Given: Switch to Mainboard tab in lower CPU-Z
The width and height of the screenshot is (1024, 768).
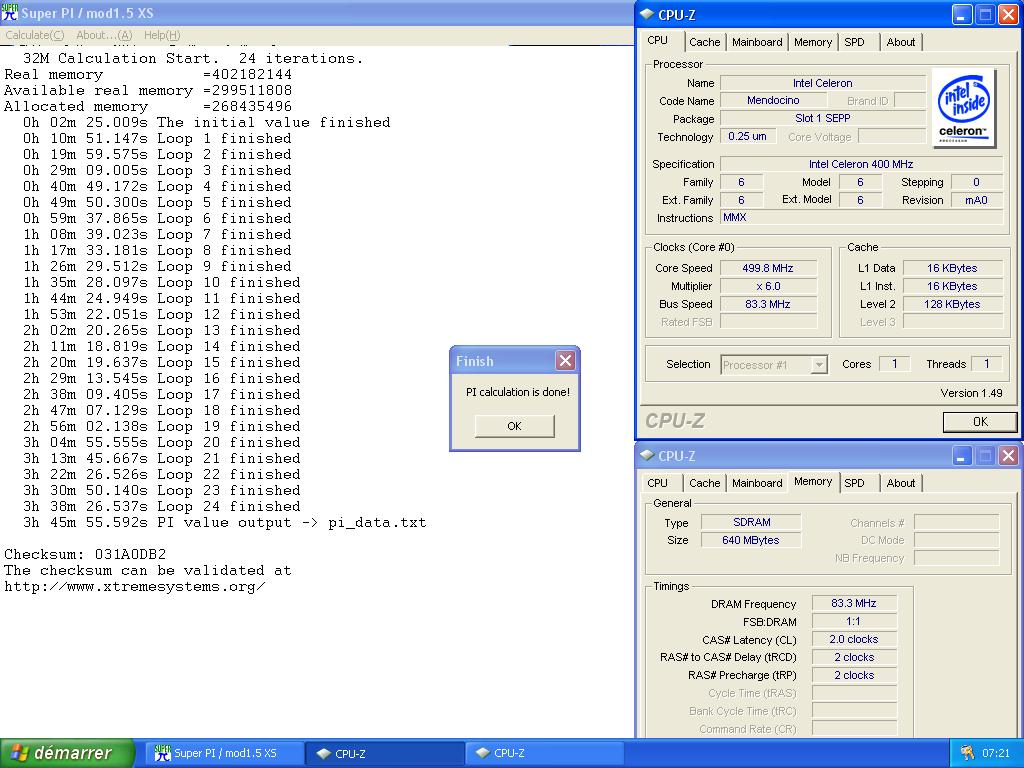Looking at the screenshot, I should click(757, 483).
